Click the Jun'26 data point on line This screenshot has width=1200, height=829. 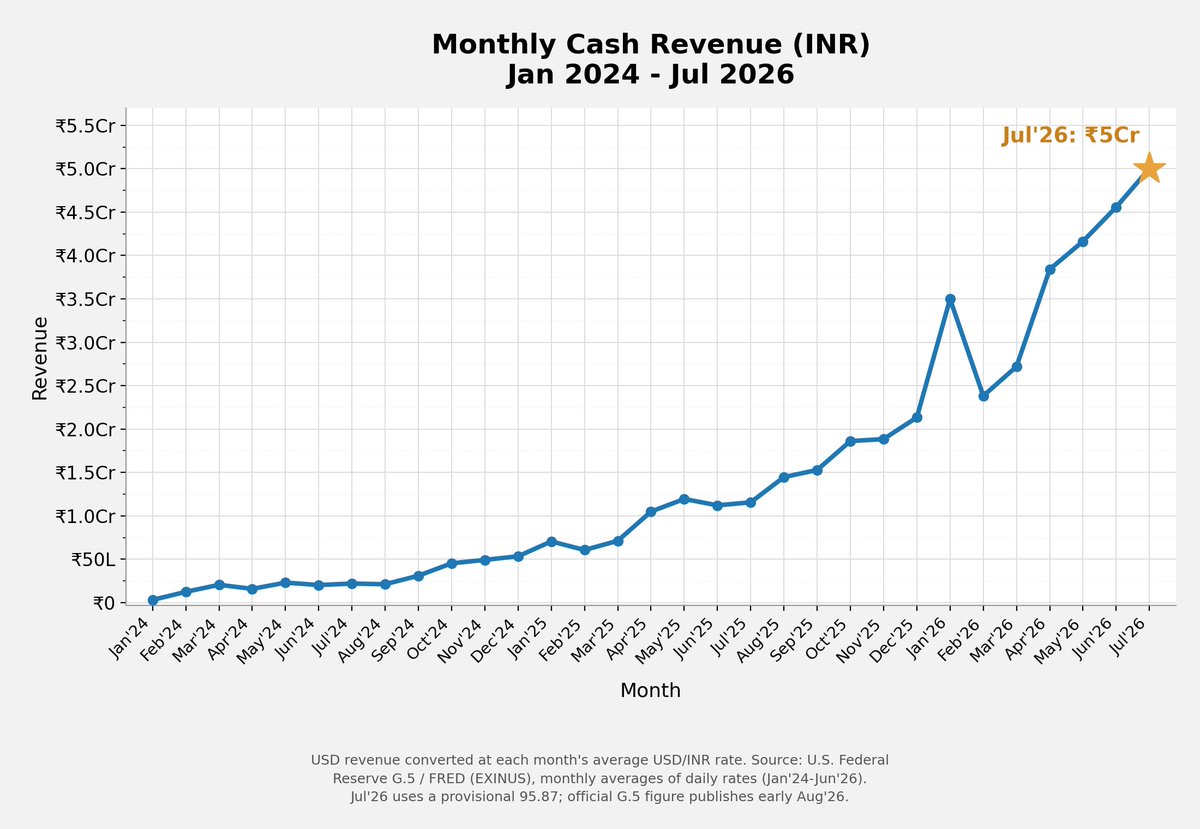pyautogui.click(x=1116, y=207)
